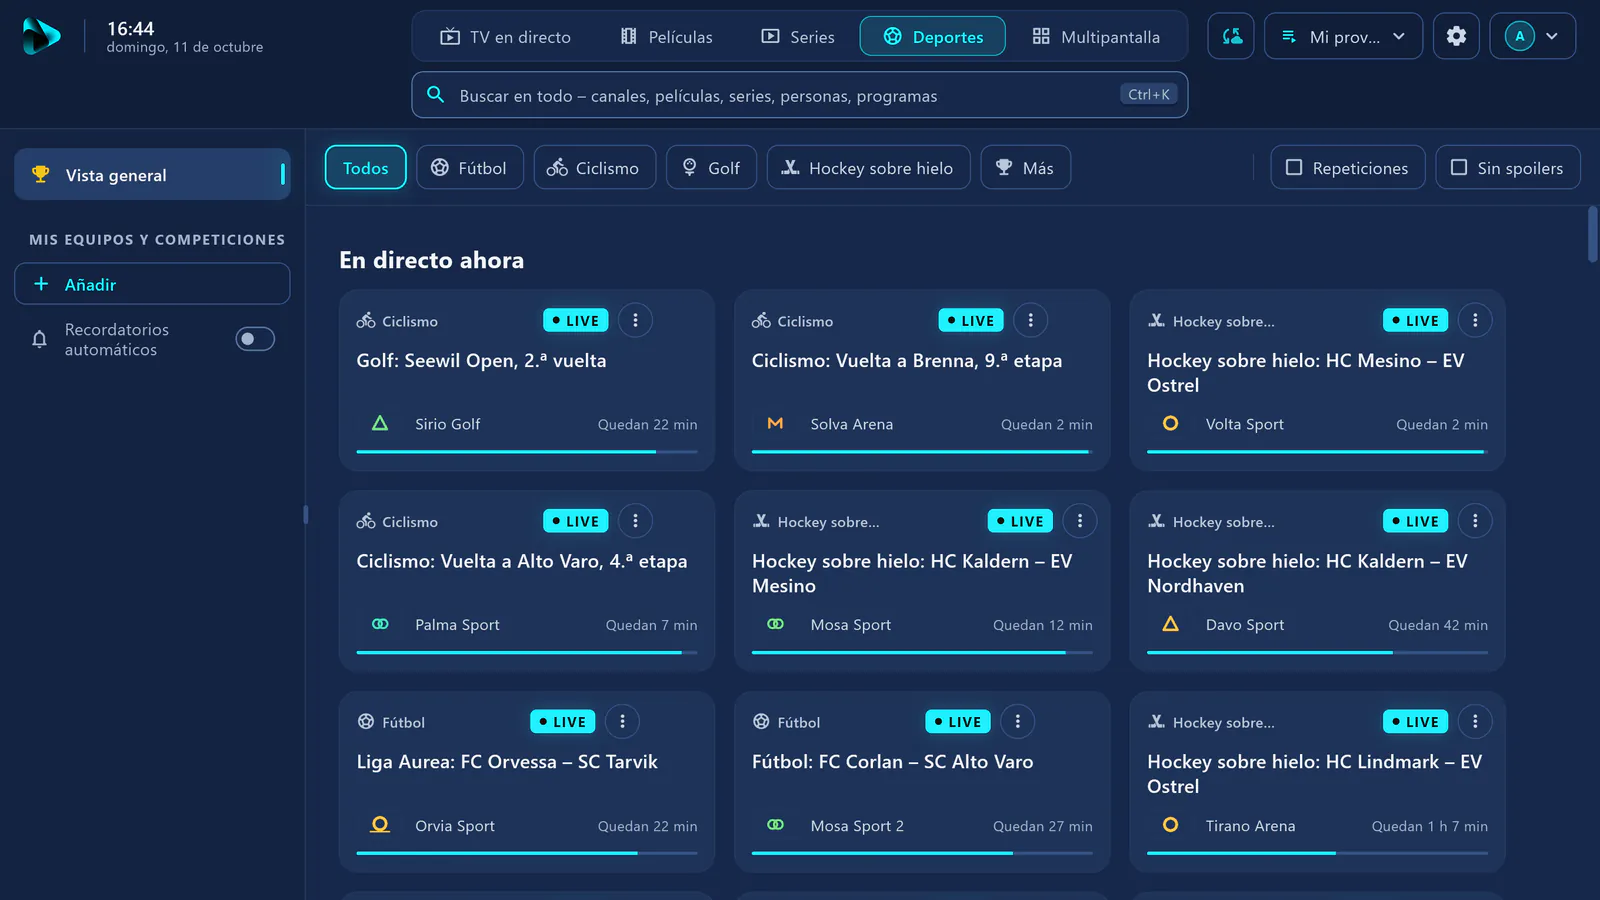
Task: Click the search field Buscar en todo
Action: point(799,95)
